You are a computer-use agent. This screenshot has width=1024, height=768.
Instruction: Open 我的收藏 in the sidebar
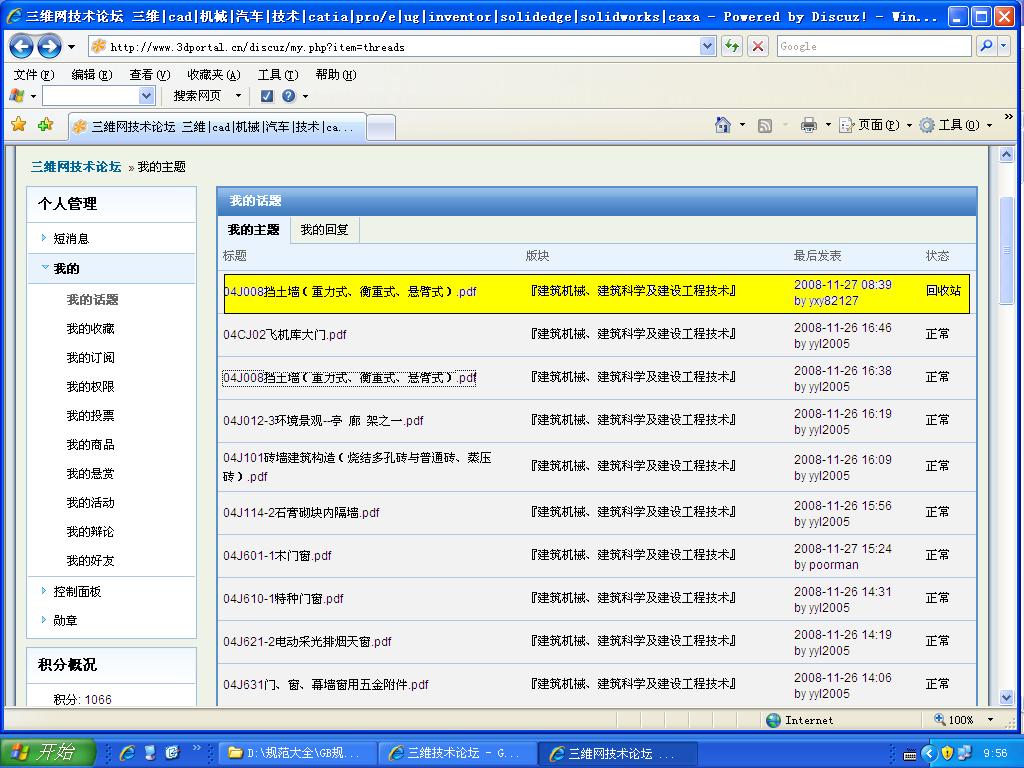tap(90, 328)
